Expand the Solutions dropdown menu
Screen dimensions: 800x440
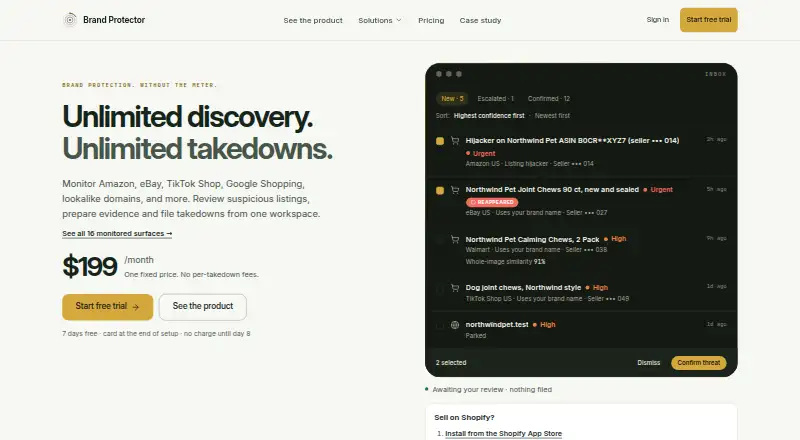[380, 20]
